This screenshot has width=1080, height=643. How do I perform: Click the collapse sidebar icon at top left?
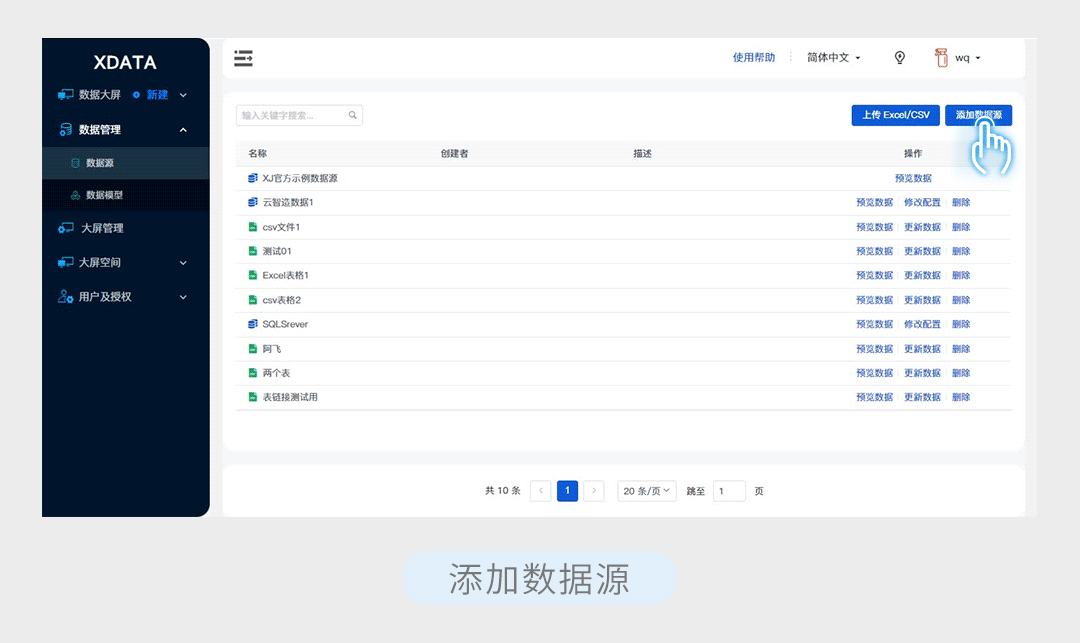(x=243, y=58)
